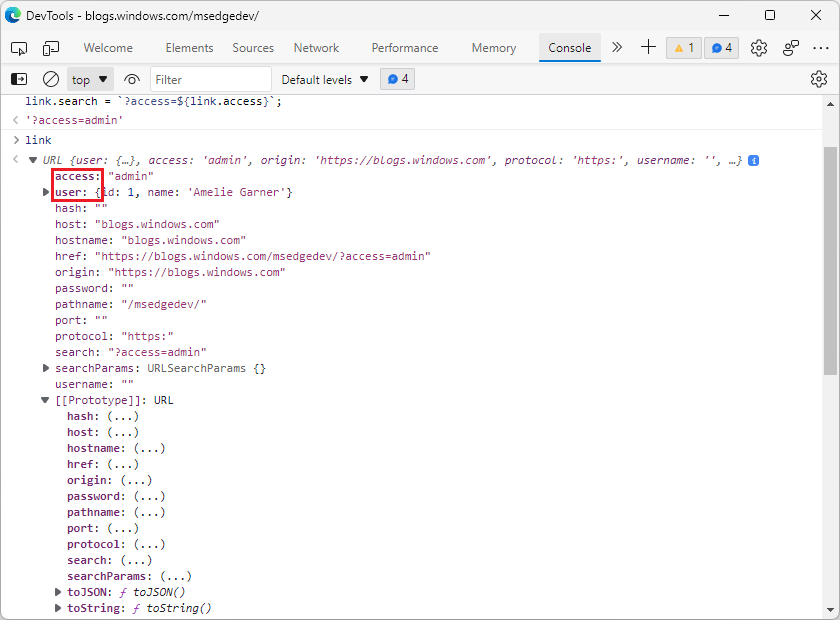
Task: Invoke getter for prototype search (...)
Action: 136,561
